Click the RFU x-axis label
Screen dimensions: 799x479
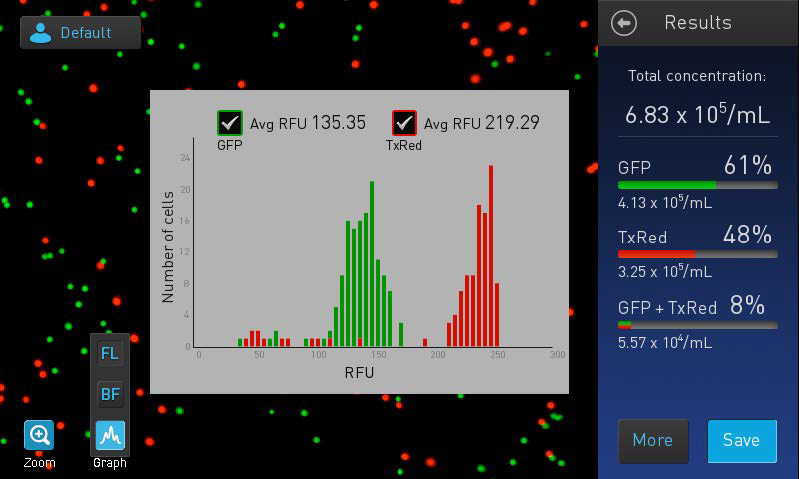pyautogui.click(x=359, y=372)
